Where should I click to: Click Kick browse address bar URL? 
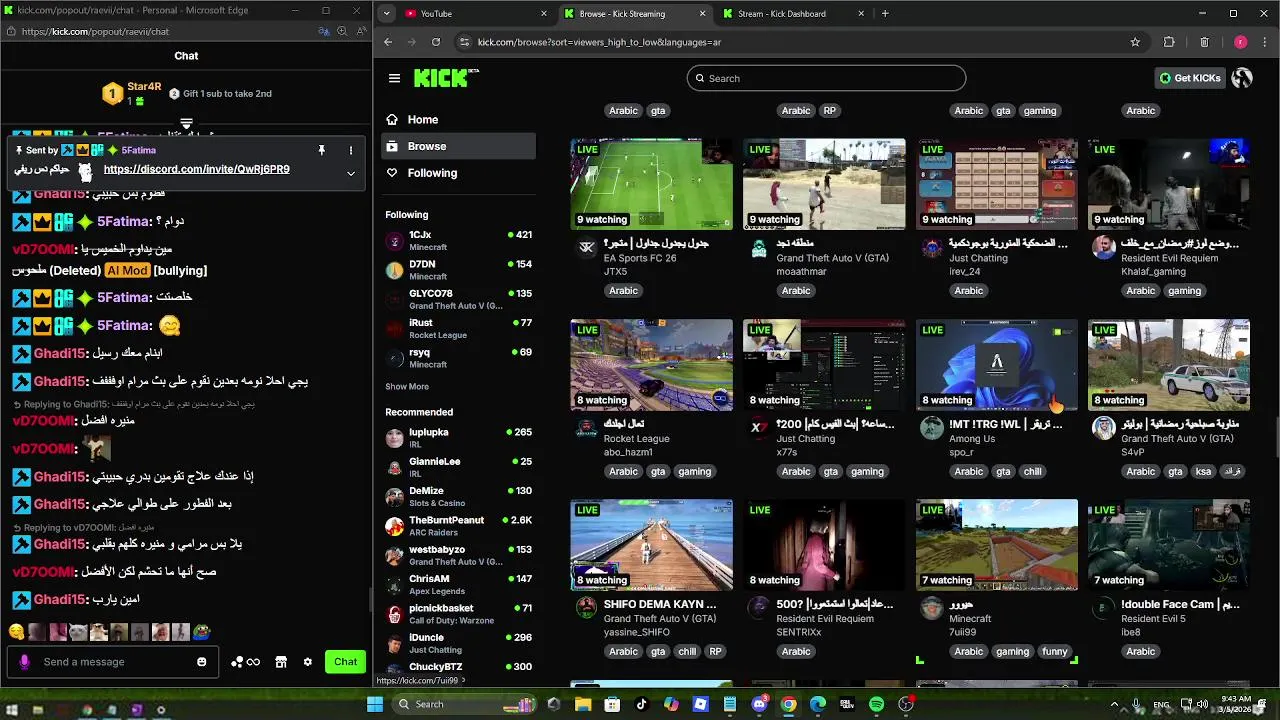point(599,42)
